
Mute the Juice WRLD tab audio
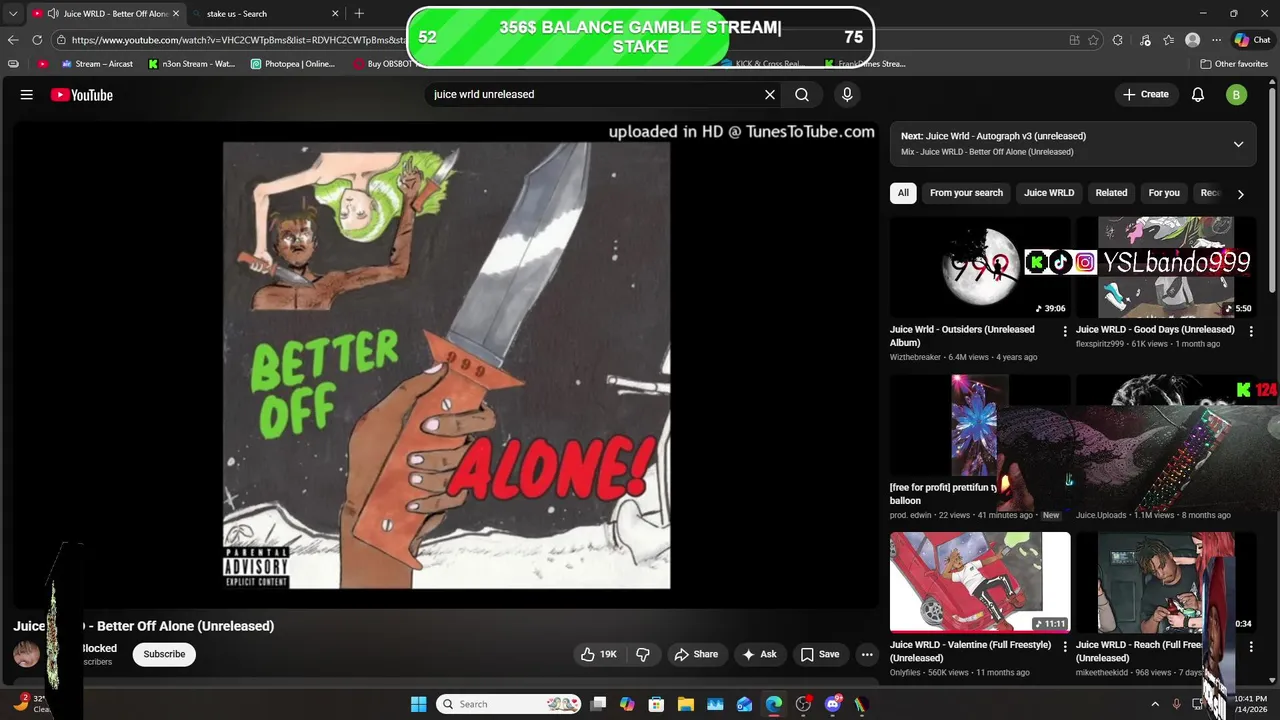(52, 14)
